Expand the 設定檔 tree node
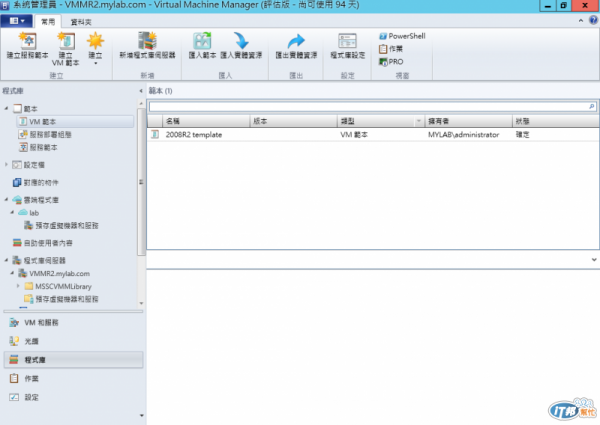 click(6, 164)
